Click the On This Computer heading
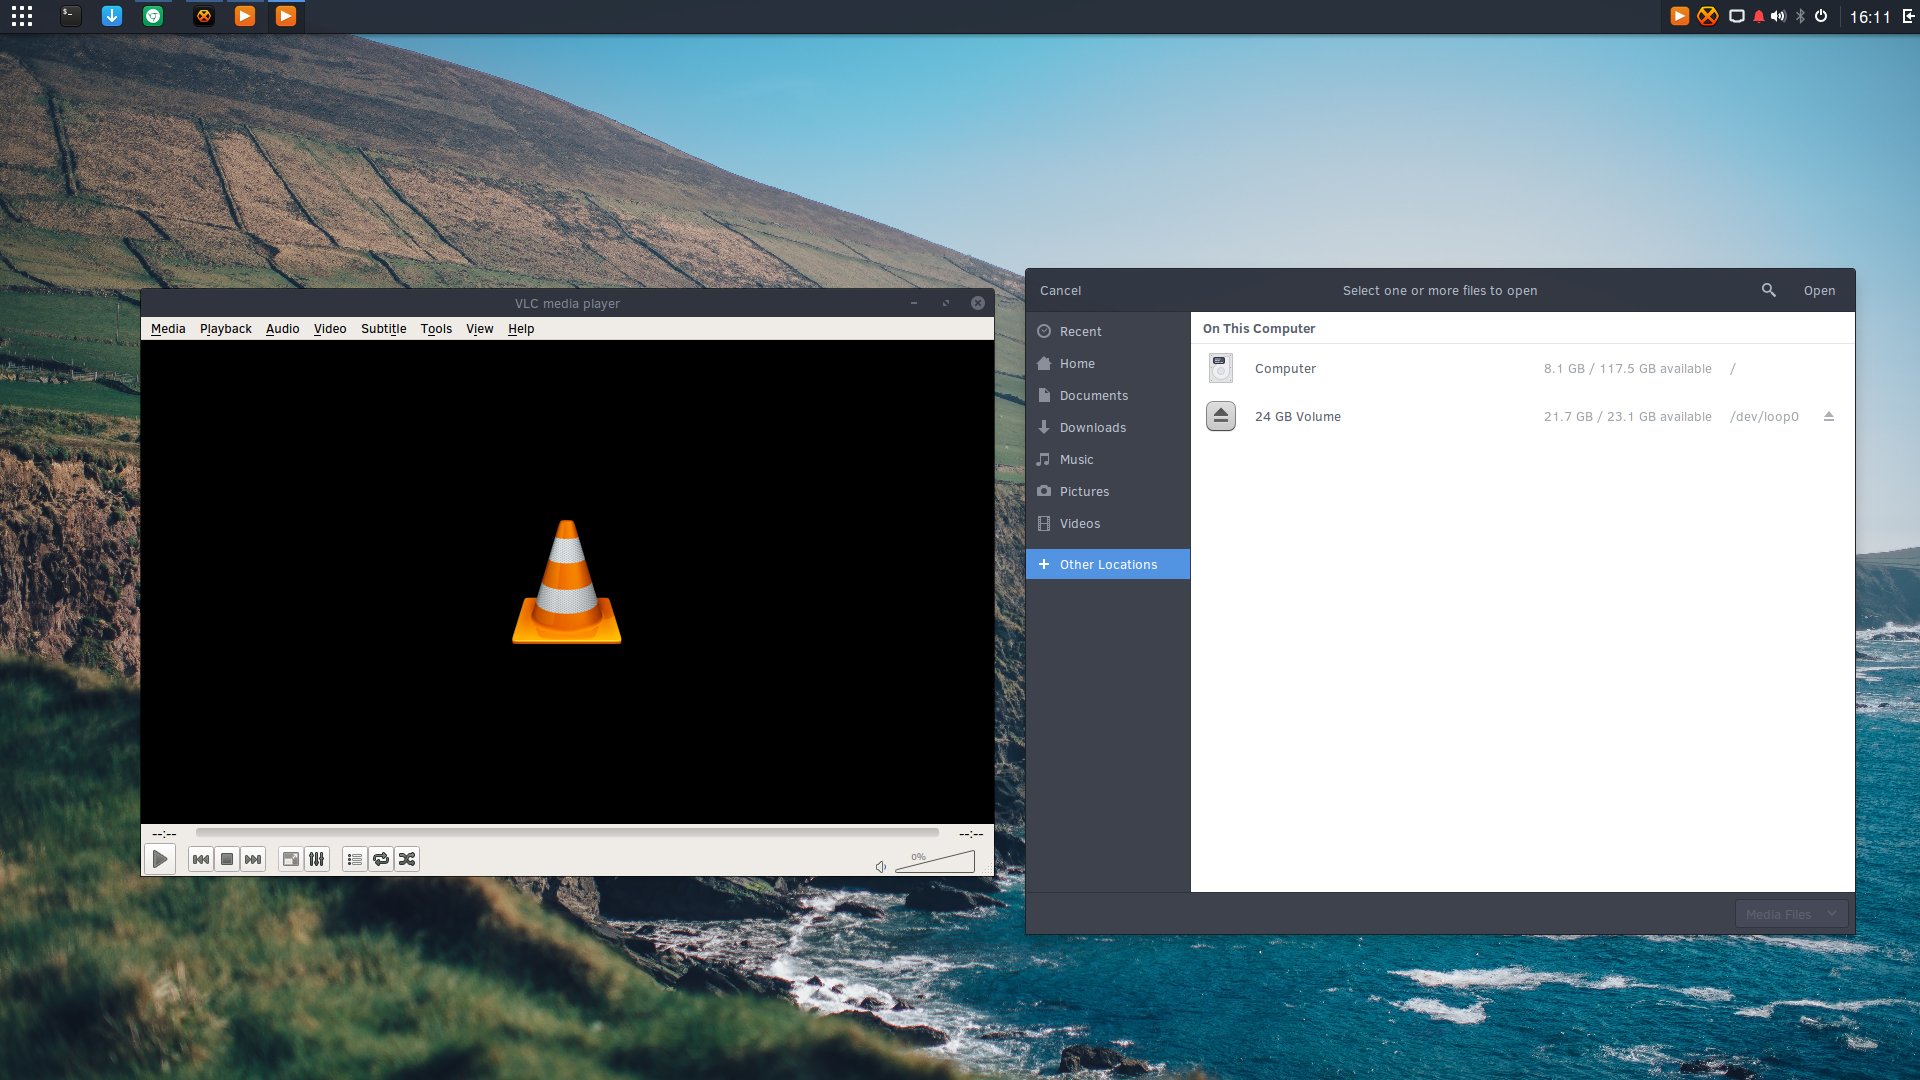The height and width of the screenshot is (1080, 1920). tap(1259, 328)
